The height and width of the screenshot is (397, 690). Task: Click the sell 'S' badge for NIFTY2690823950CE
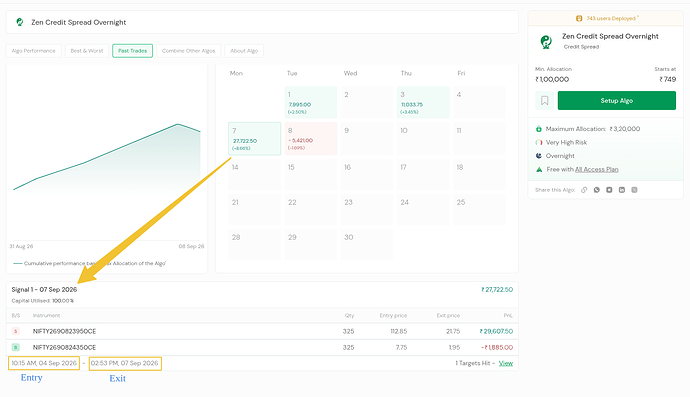click(x=15, y=331)
